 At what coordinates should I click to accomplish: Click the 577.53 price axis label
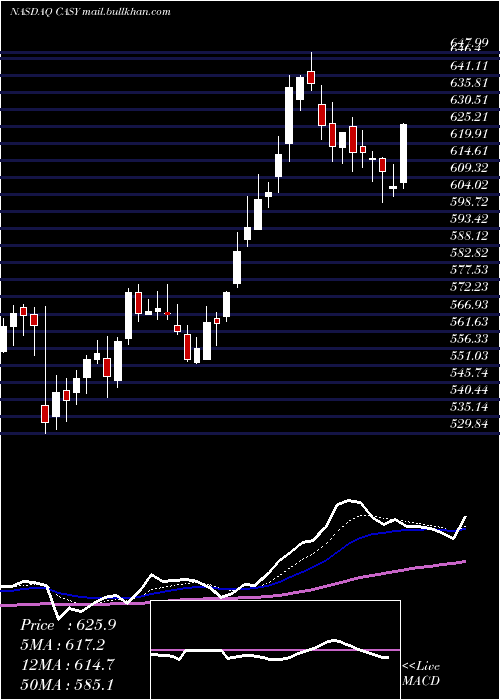coord(471,270)
